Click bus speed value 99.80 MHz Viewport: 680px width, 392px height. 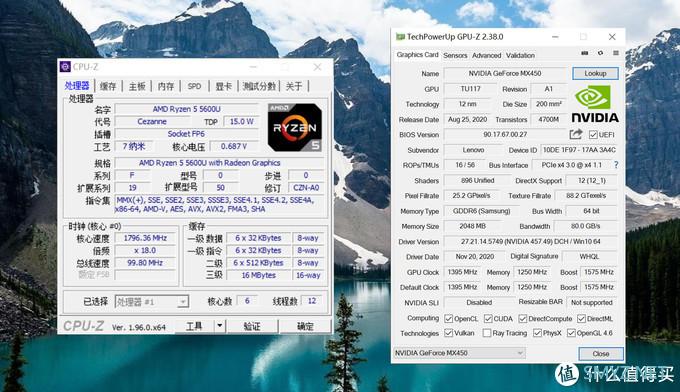145,263
